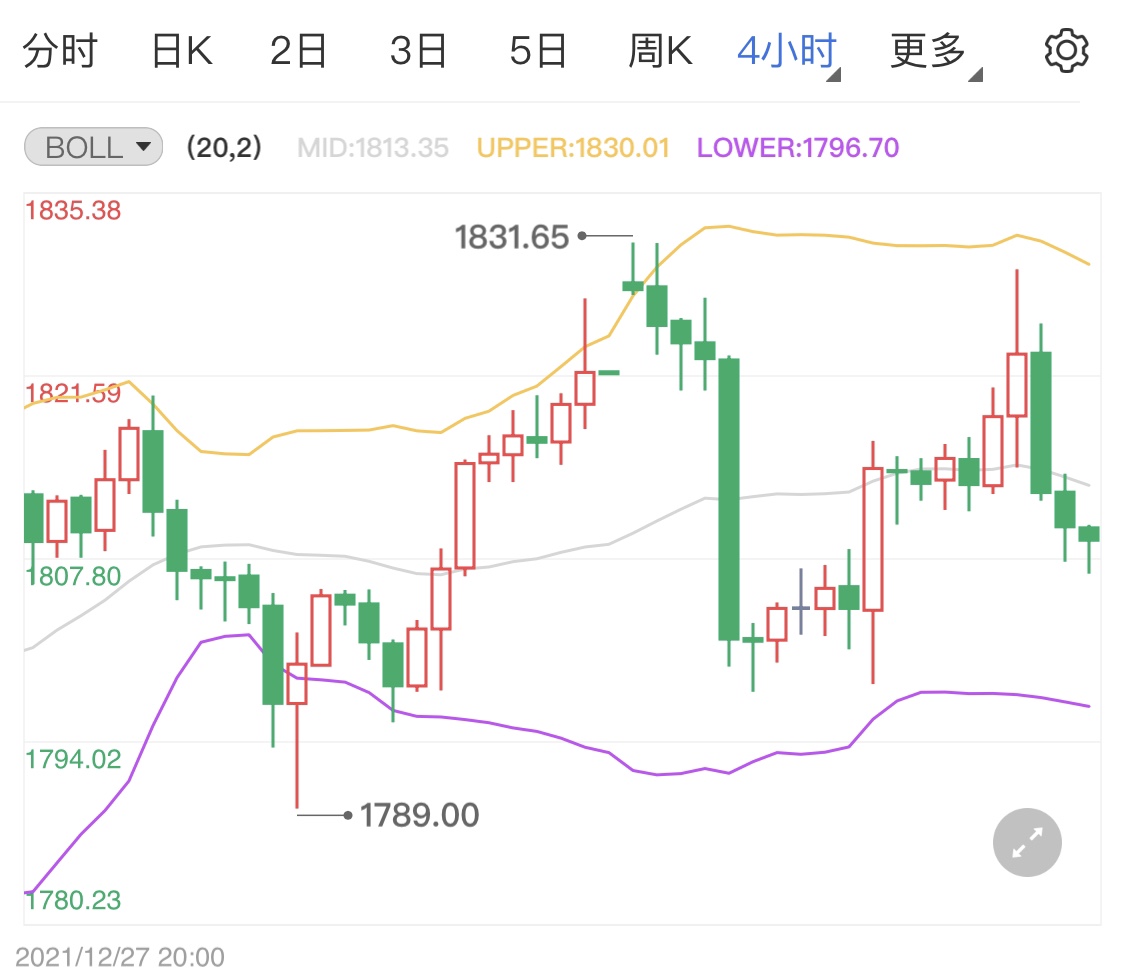Expand chart to fullscreen with arrows button
1125x978 pixels.
point(1027,842)
